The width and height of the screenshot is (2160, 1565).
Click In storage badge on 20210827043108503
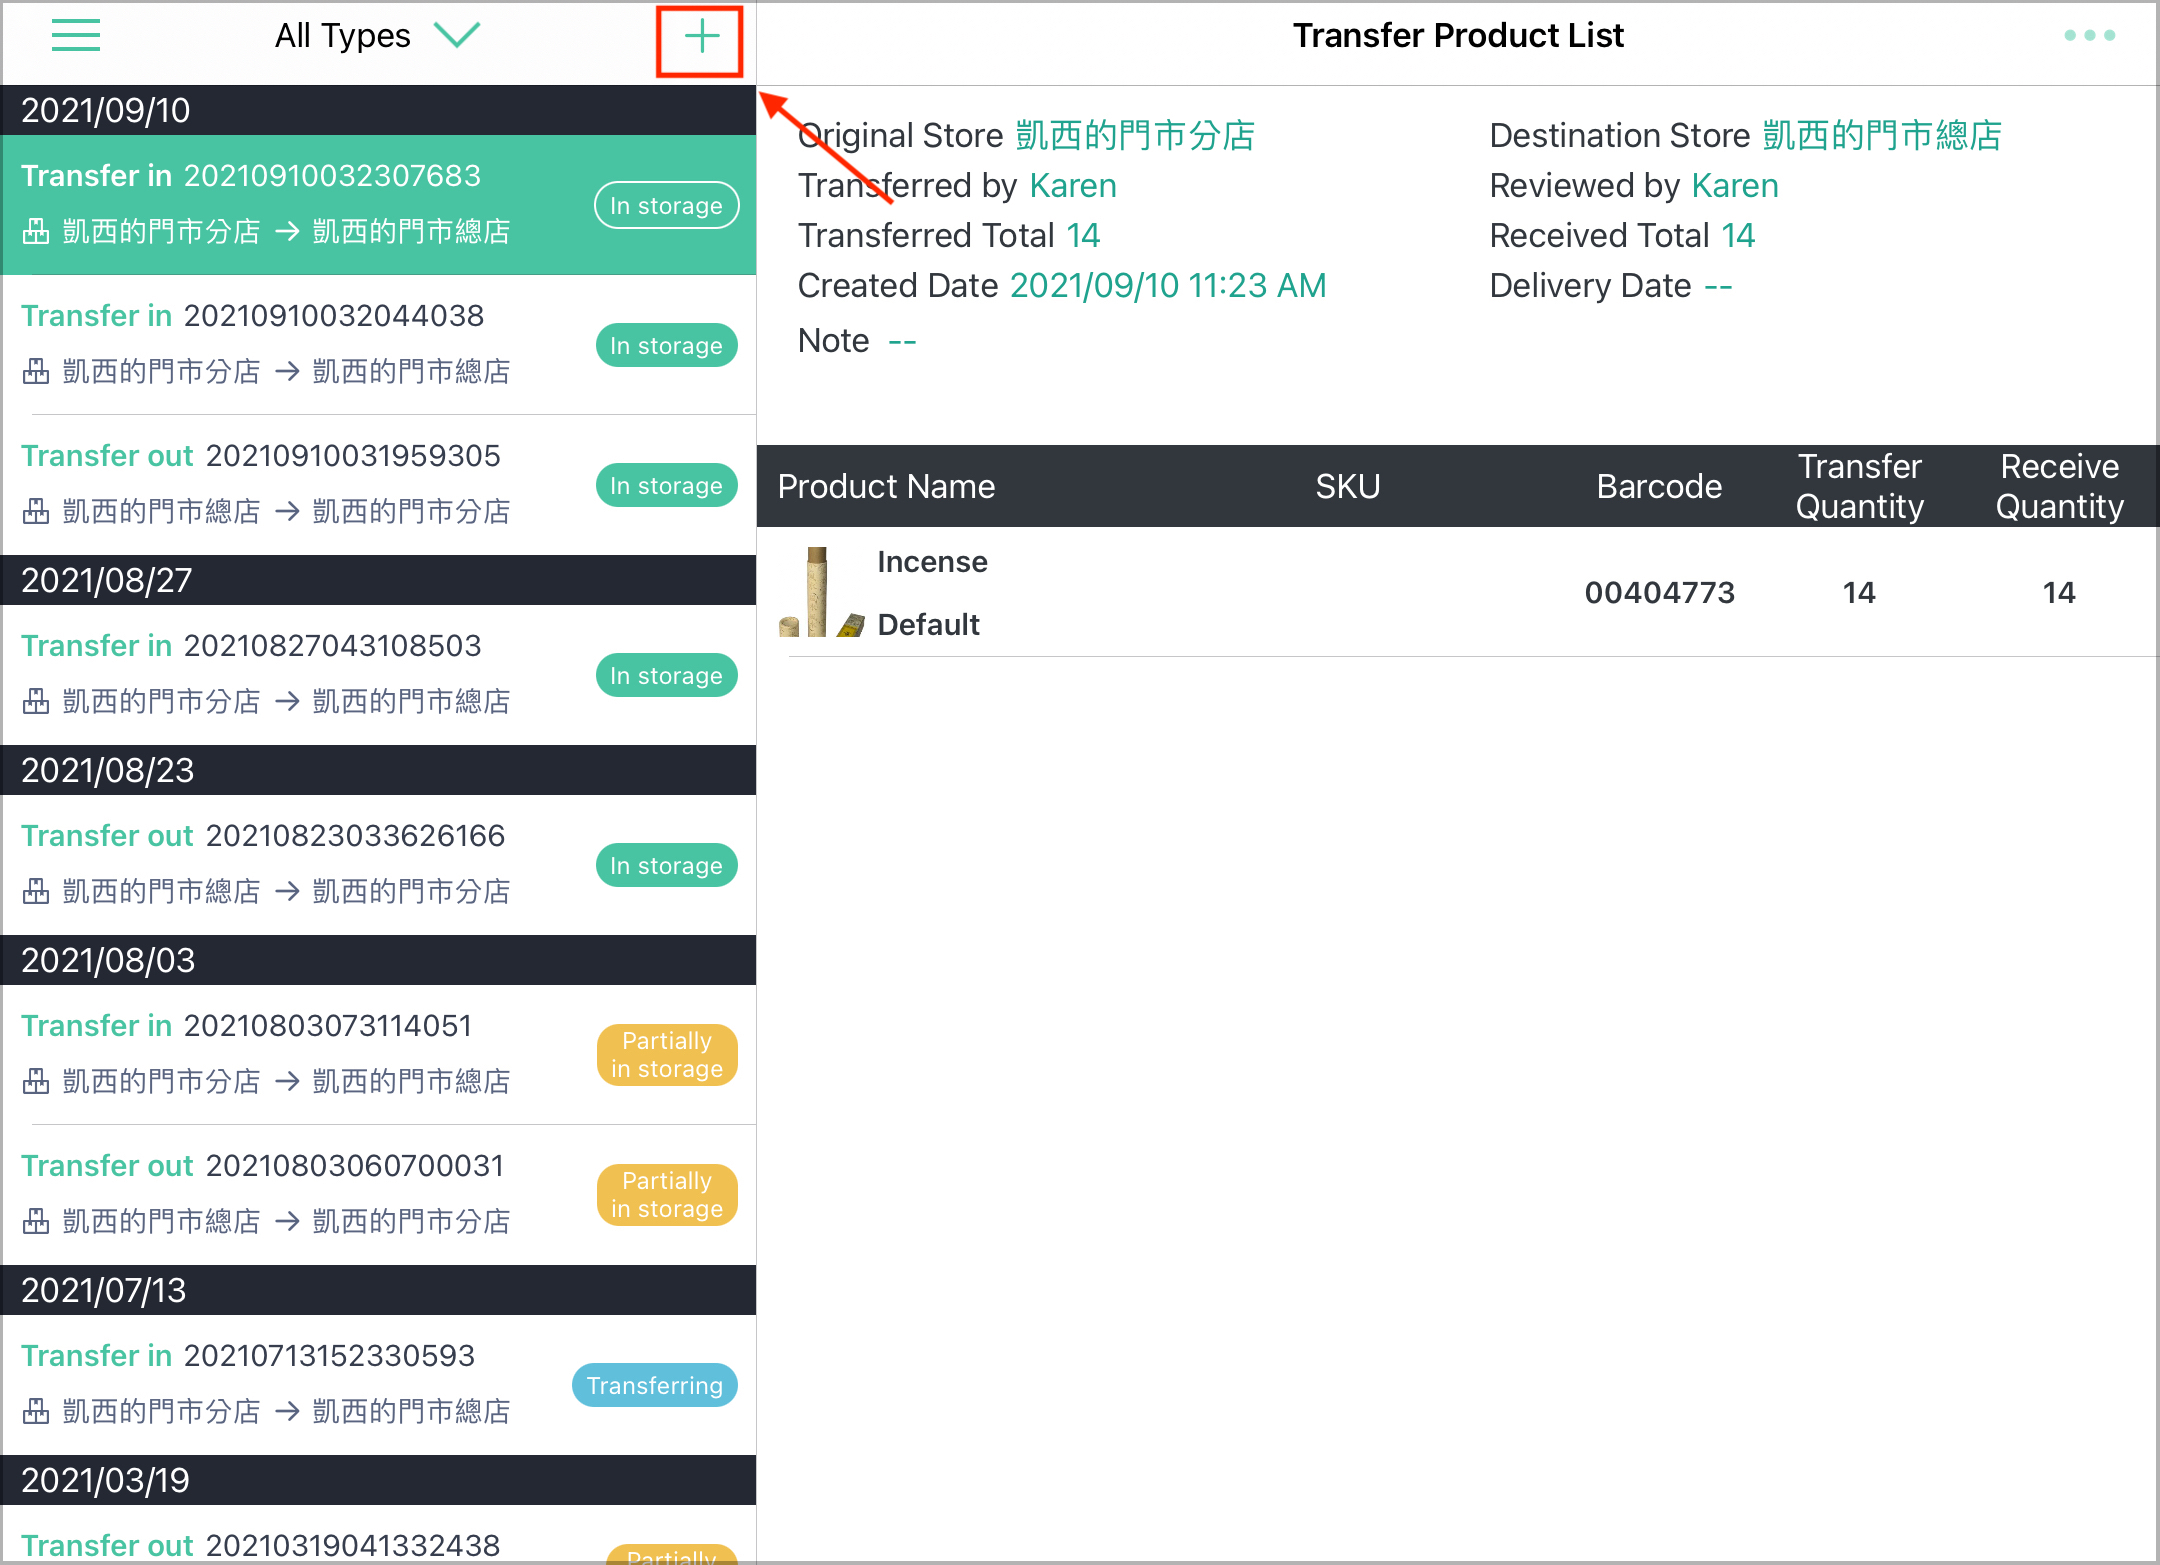coord(666,675)
